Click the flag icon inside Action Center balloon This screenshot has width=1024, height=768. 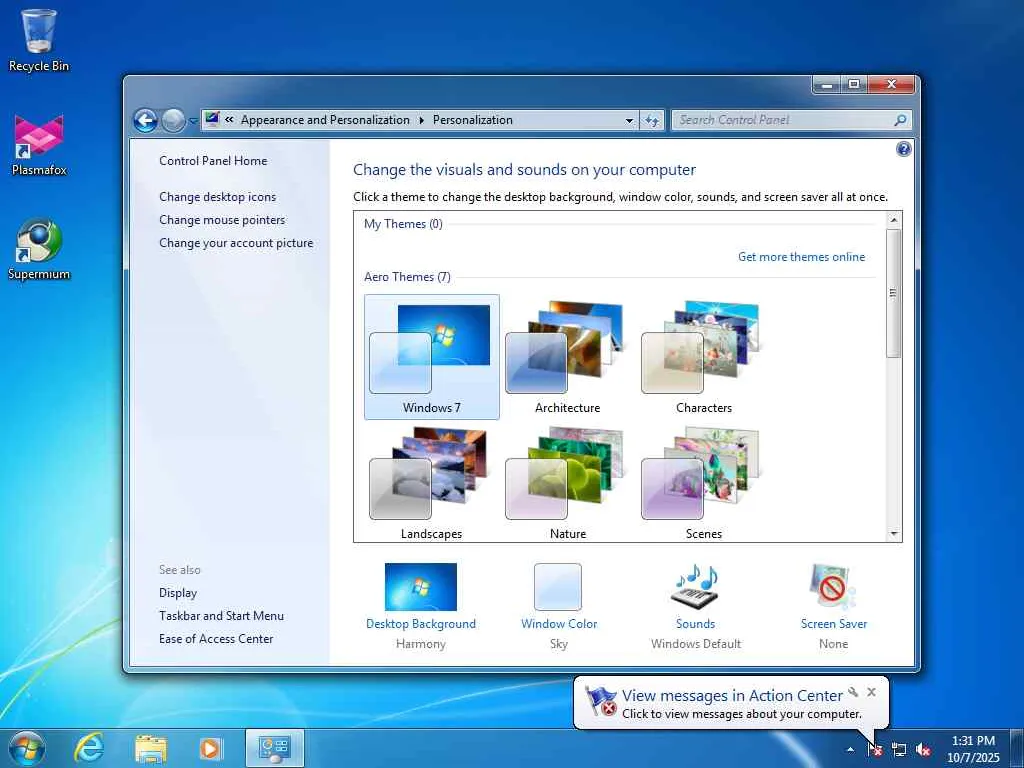click(x=600, y=701)
